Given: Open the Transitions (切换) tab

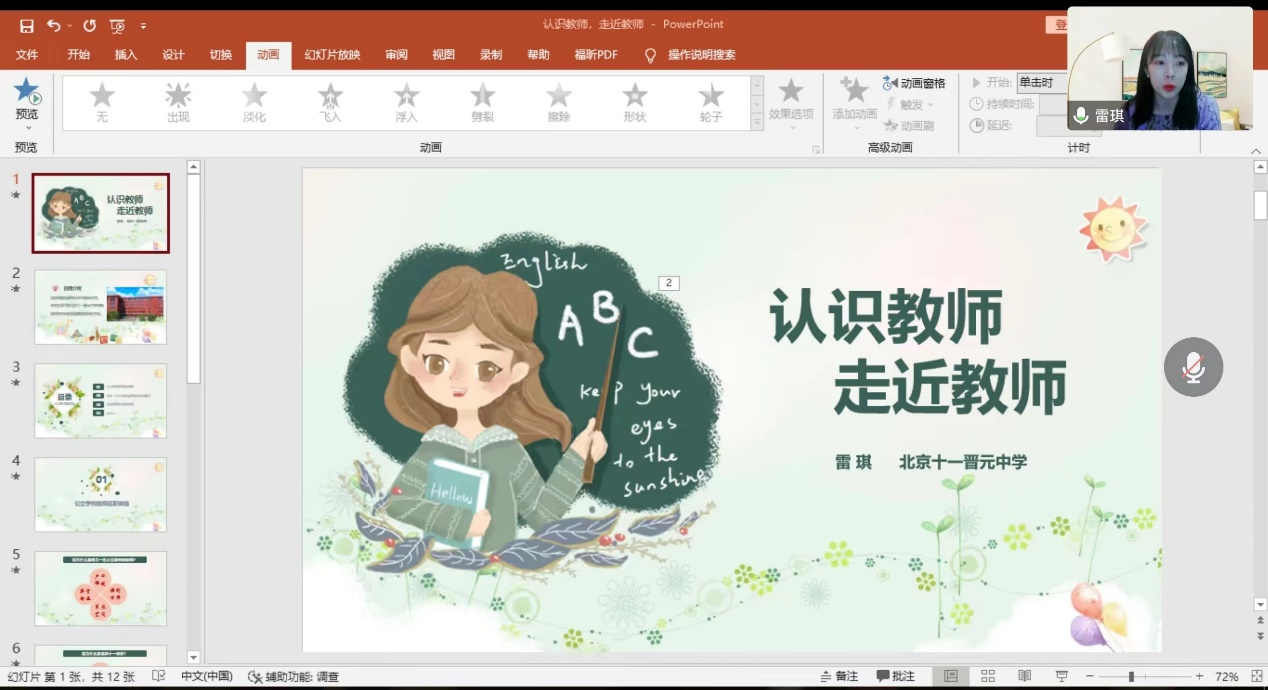Looking at the screenshot, I should [220, 55].
